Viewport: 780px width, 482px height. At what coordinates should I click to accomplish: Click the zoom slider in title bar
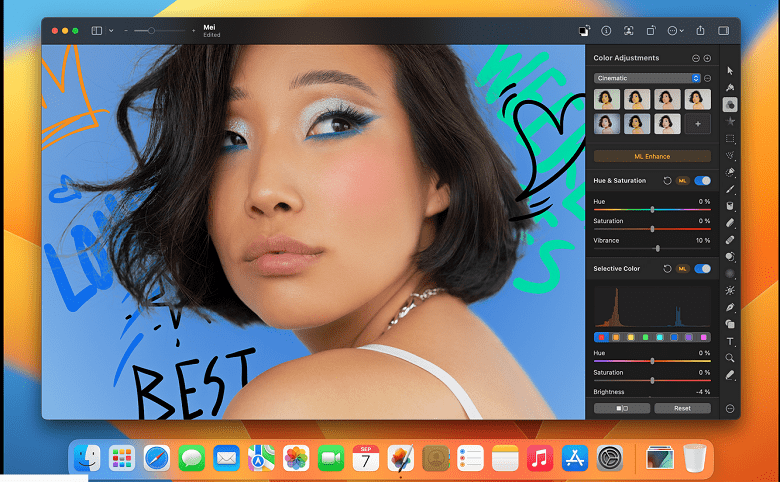point(159,31)
